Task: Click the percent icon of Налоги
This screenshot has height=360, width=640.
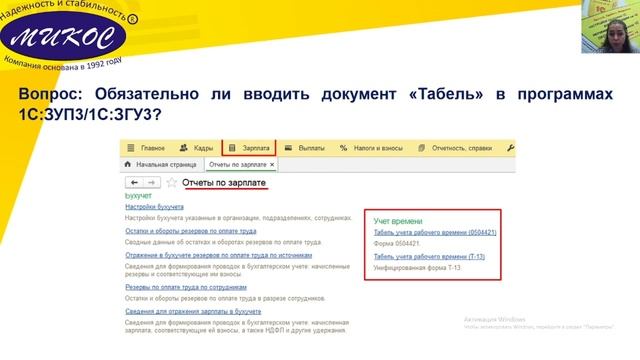Action: tap(343, 148)
